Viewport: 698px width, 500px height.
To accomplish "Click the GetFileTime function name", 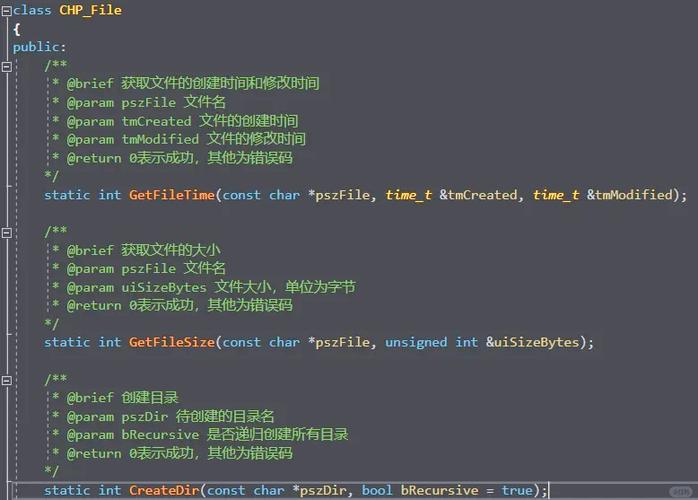I will click(x=171, y=195).
